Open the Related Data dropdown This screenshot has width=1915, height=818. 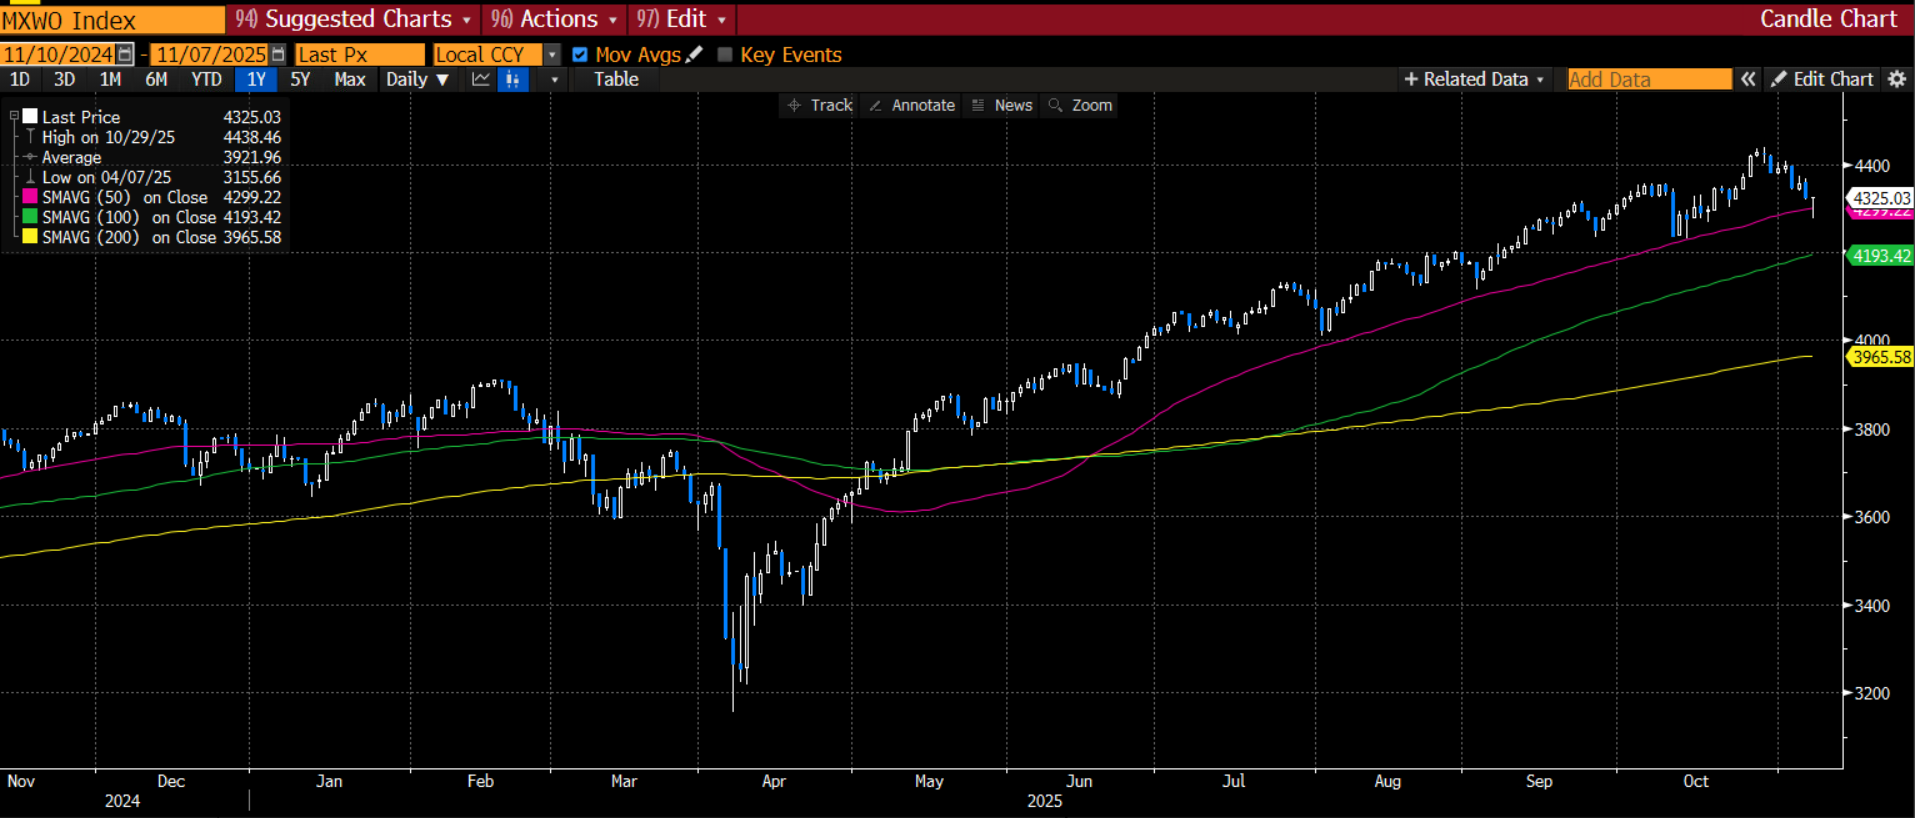coord(1475,79)
